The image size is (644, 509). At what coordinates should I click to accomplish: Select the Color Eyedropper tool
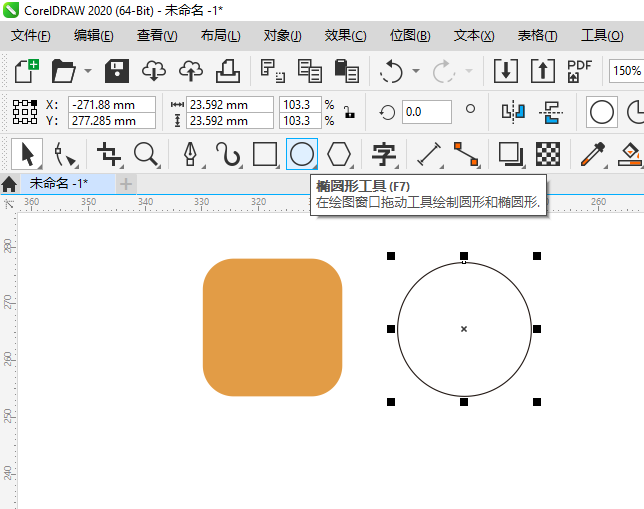pos(593,154)
